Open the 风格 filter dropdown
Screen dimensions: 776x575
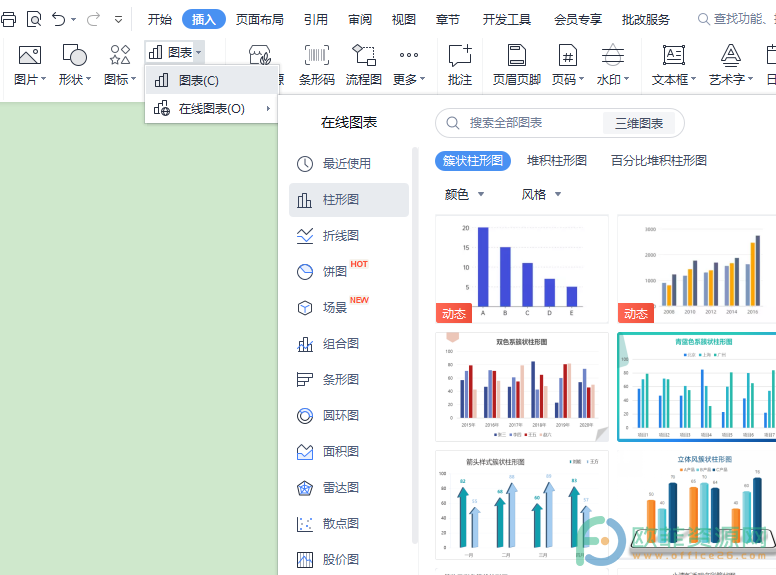541,194
